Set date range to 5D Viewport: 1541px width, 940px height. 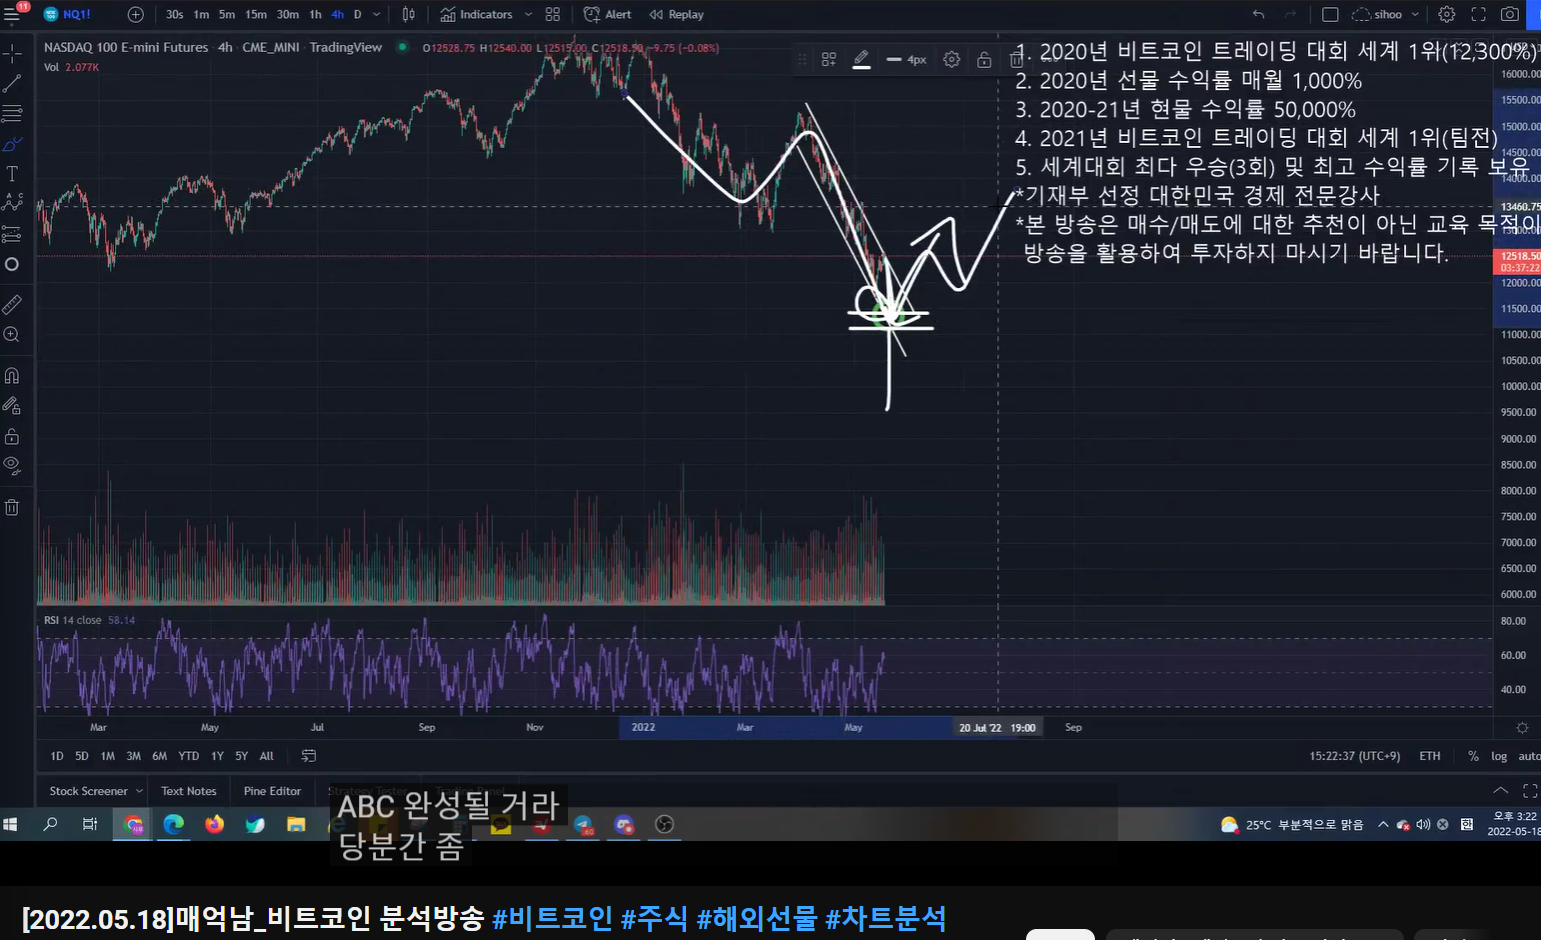pos(82,756)
